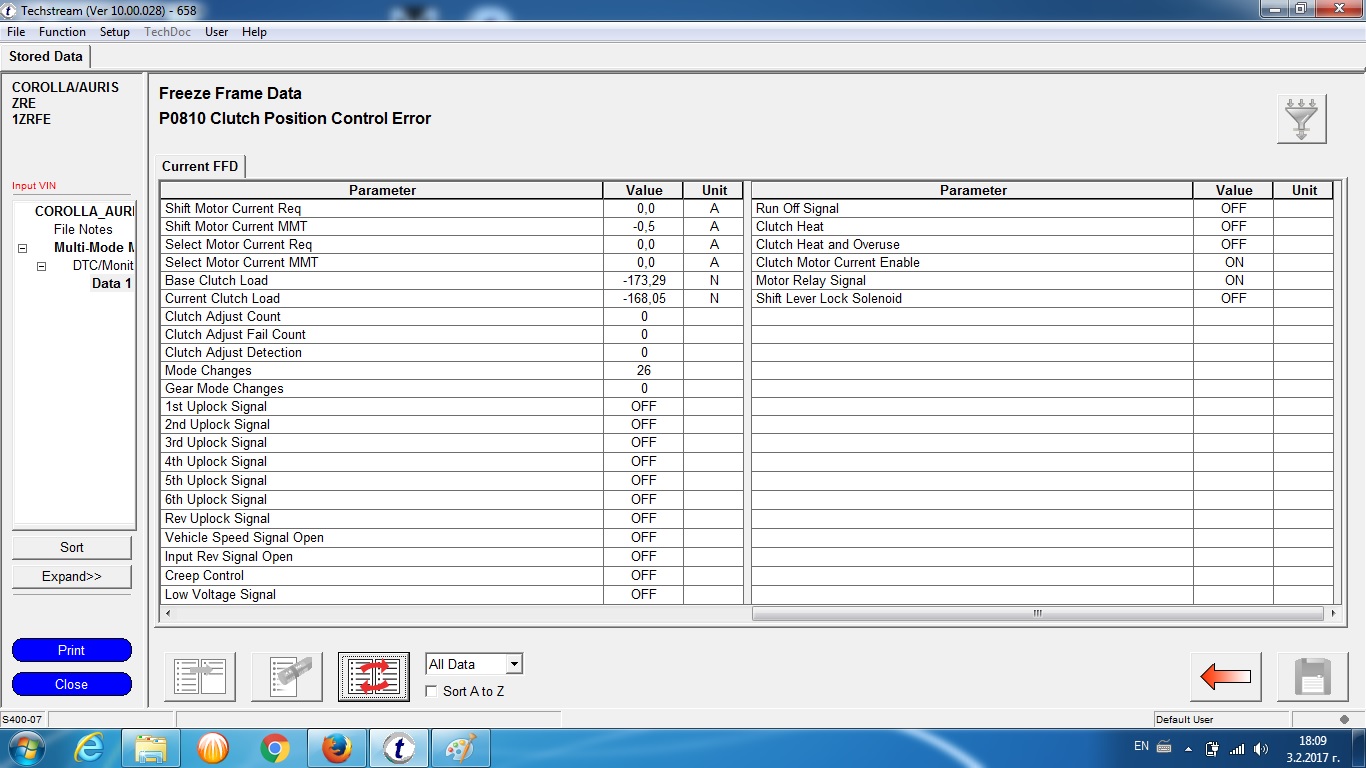Click the Sort button in left panel
The height and width of the screenshot is (768, 1366).
[72, 547]
